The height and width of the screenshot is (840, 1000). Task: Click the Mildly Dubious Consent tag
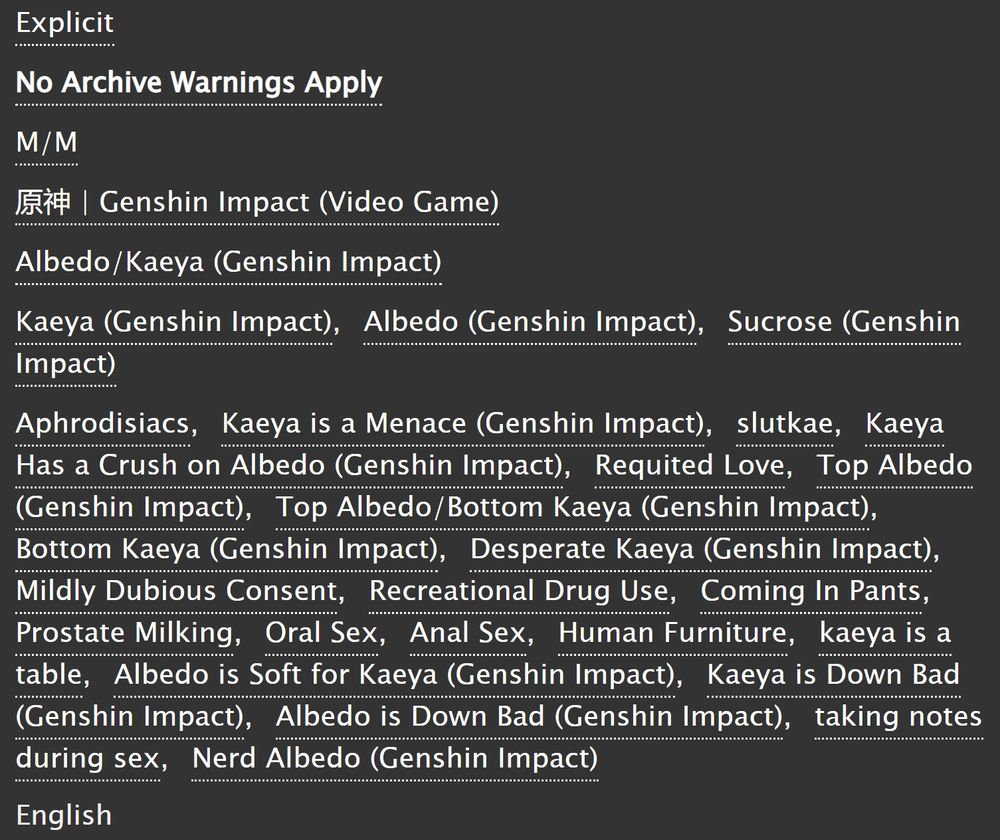176,591
